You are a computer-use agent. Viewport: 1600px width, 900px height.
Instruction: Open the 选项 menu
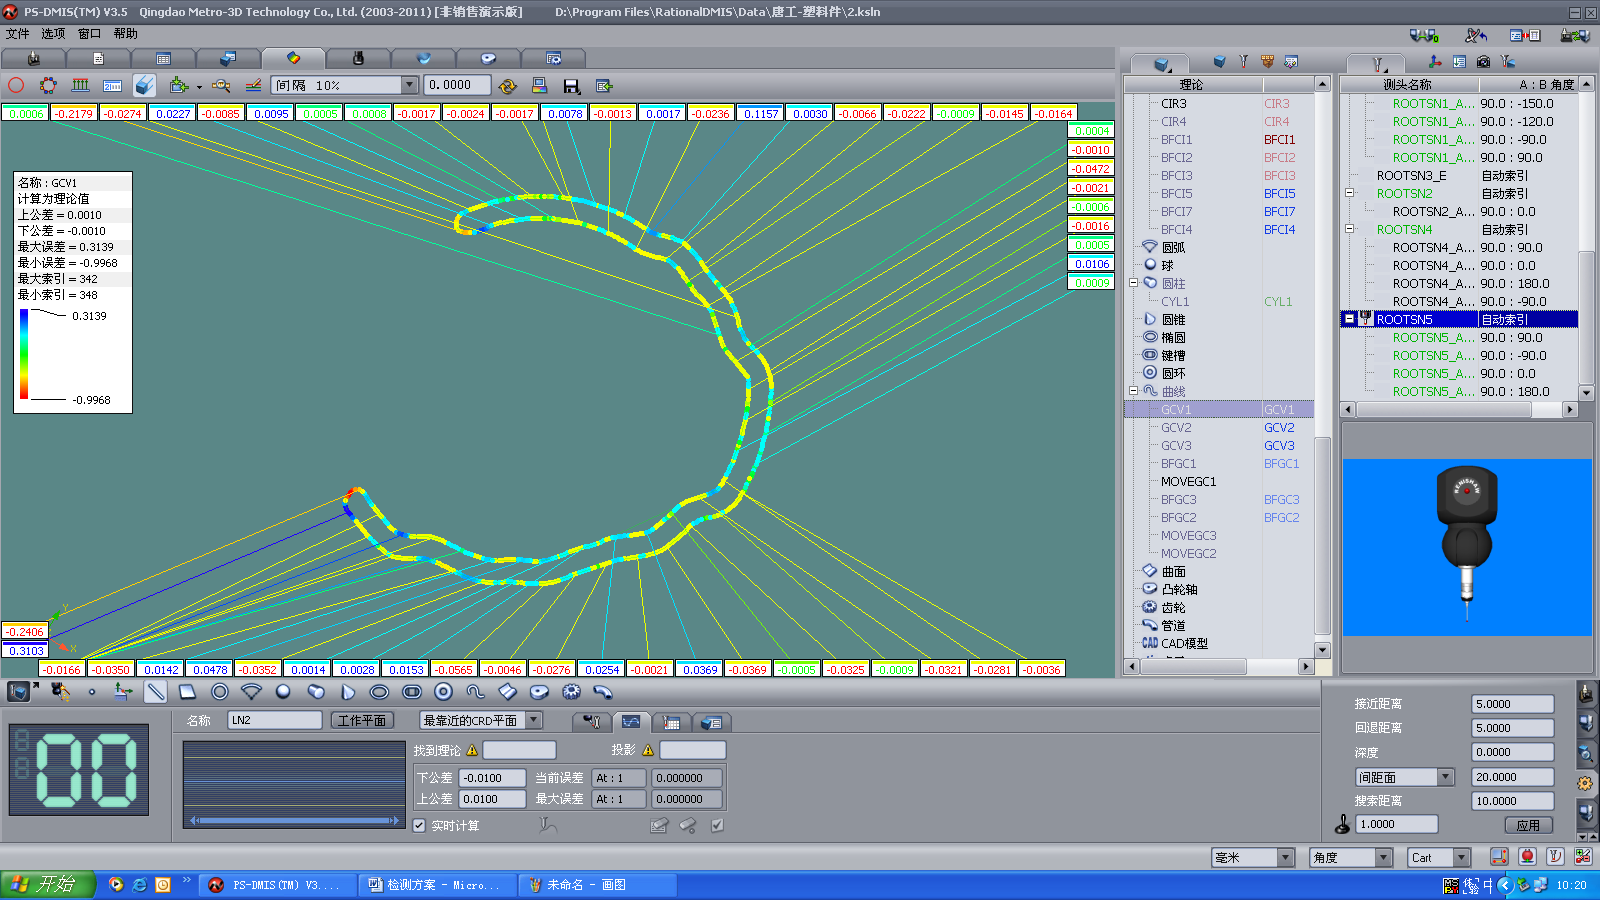coord(53,34)
